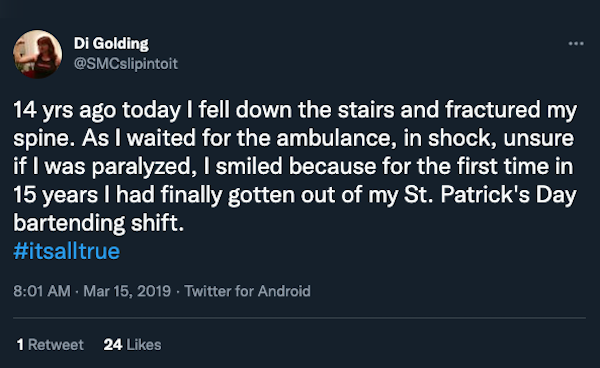Open the #itsalltrue hashtag

[x=67, y=251]
